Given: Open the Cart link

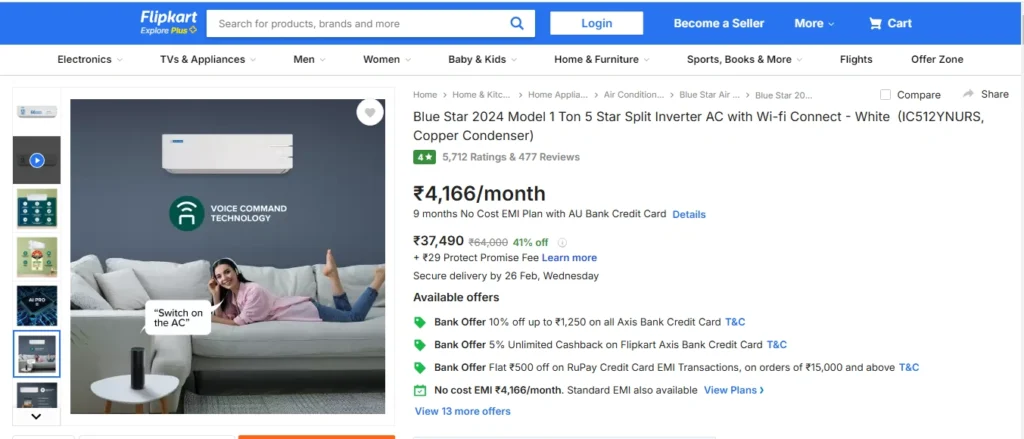Looking at the screenshot, I should [890, 24].
